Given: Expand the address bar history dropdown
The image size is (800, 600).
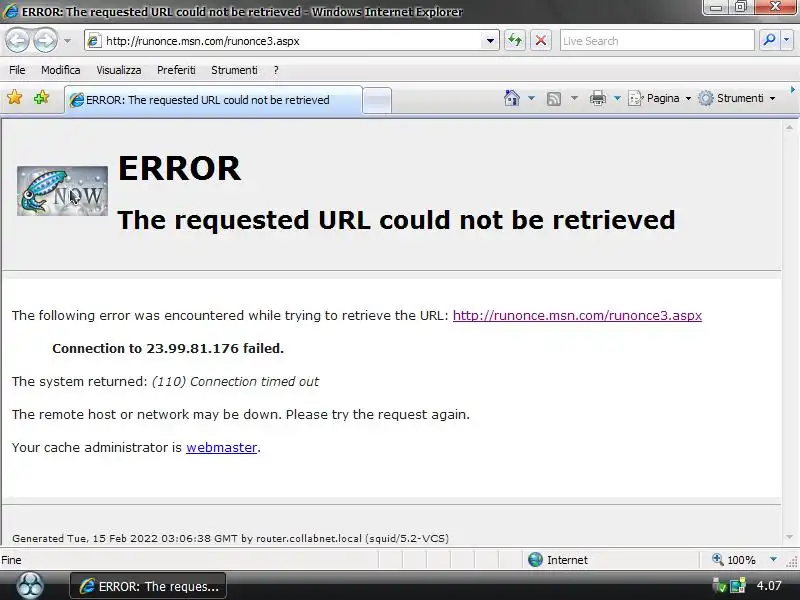Looking at the screenshot, I should tap(490, 41).
